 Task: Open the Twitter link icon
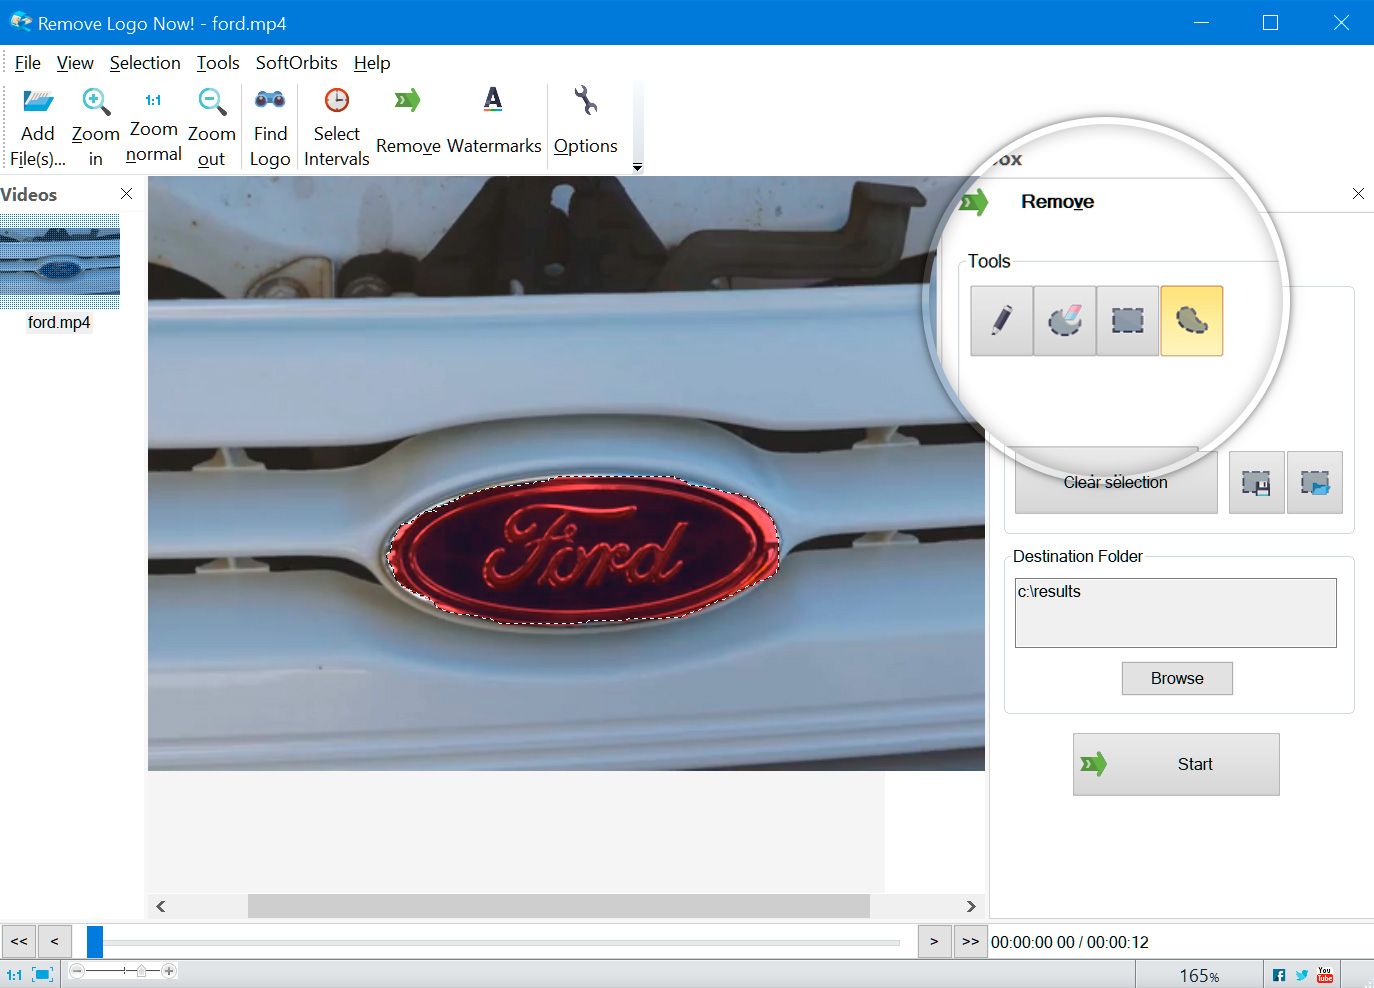pyautogui.click(x=1302, y=975)
